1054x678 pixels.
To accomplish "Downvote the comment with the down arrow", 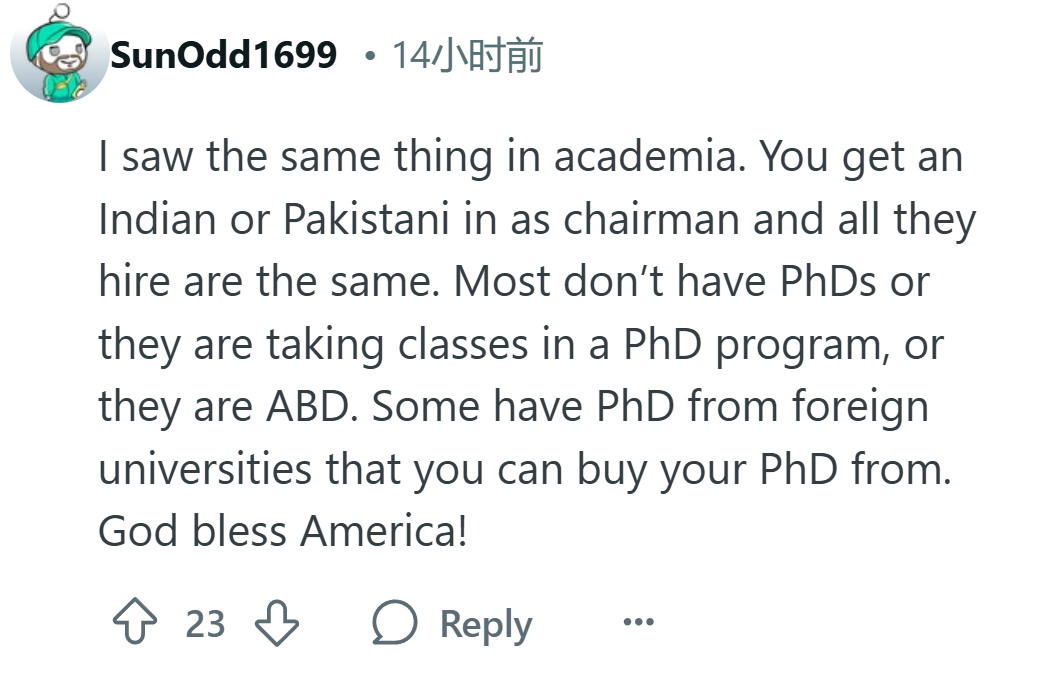I will (276, 622).
